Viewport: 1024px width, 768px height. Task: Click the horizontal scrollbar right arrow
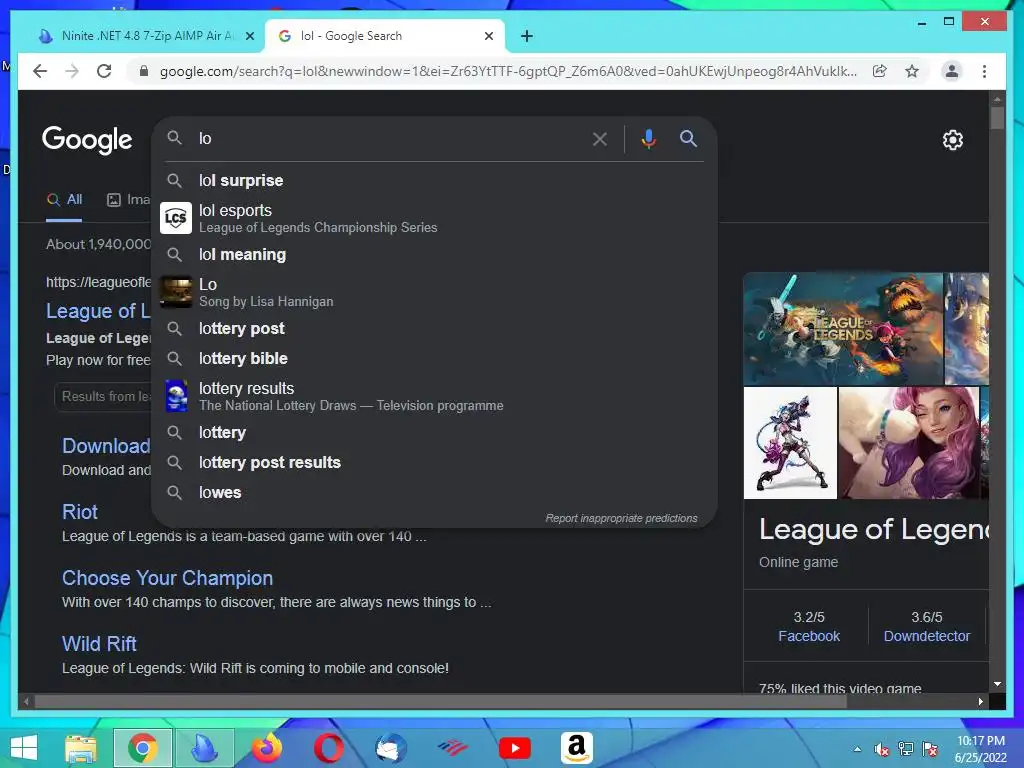click(980, 701)
